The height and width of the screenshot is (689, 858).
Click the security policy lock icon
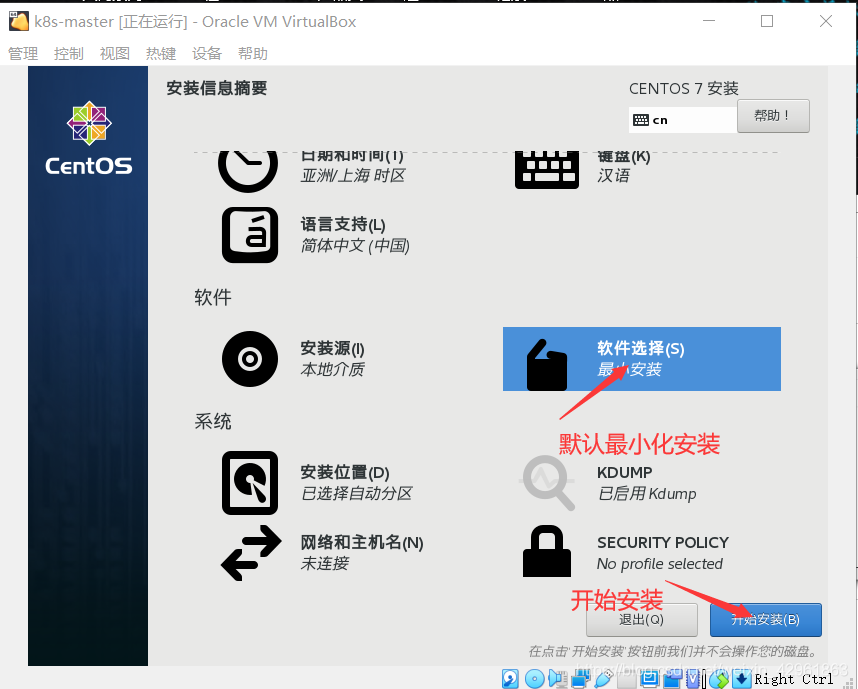click(x=547, y=551)
